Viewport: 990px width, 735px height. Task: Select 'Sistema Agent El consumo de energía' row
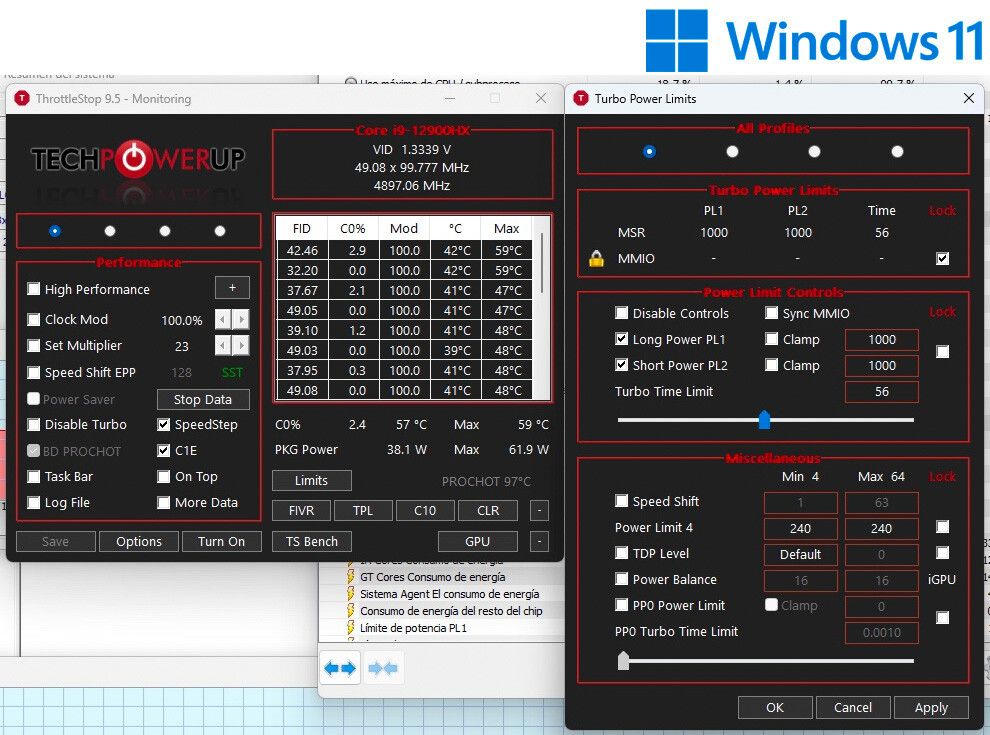[x=450, y=594]
